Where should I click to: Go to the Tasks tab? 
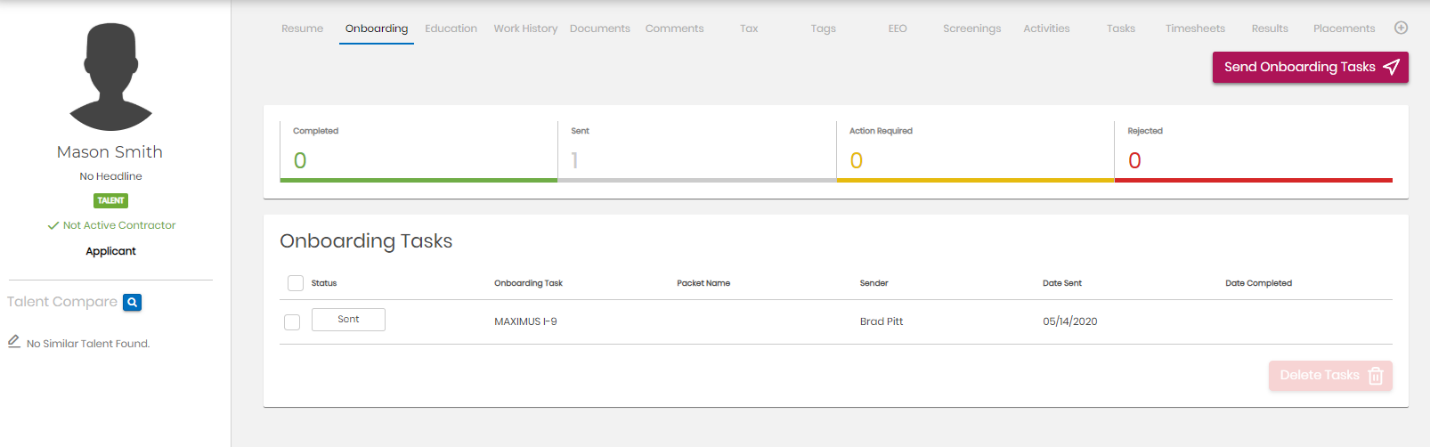[x=1121, y=28]
